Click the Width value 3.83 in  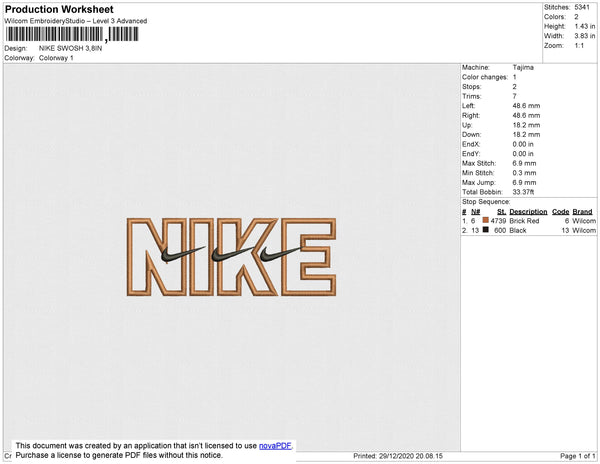pyautogui.click(x=584, y=36)
